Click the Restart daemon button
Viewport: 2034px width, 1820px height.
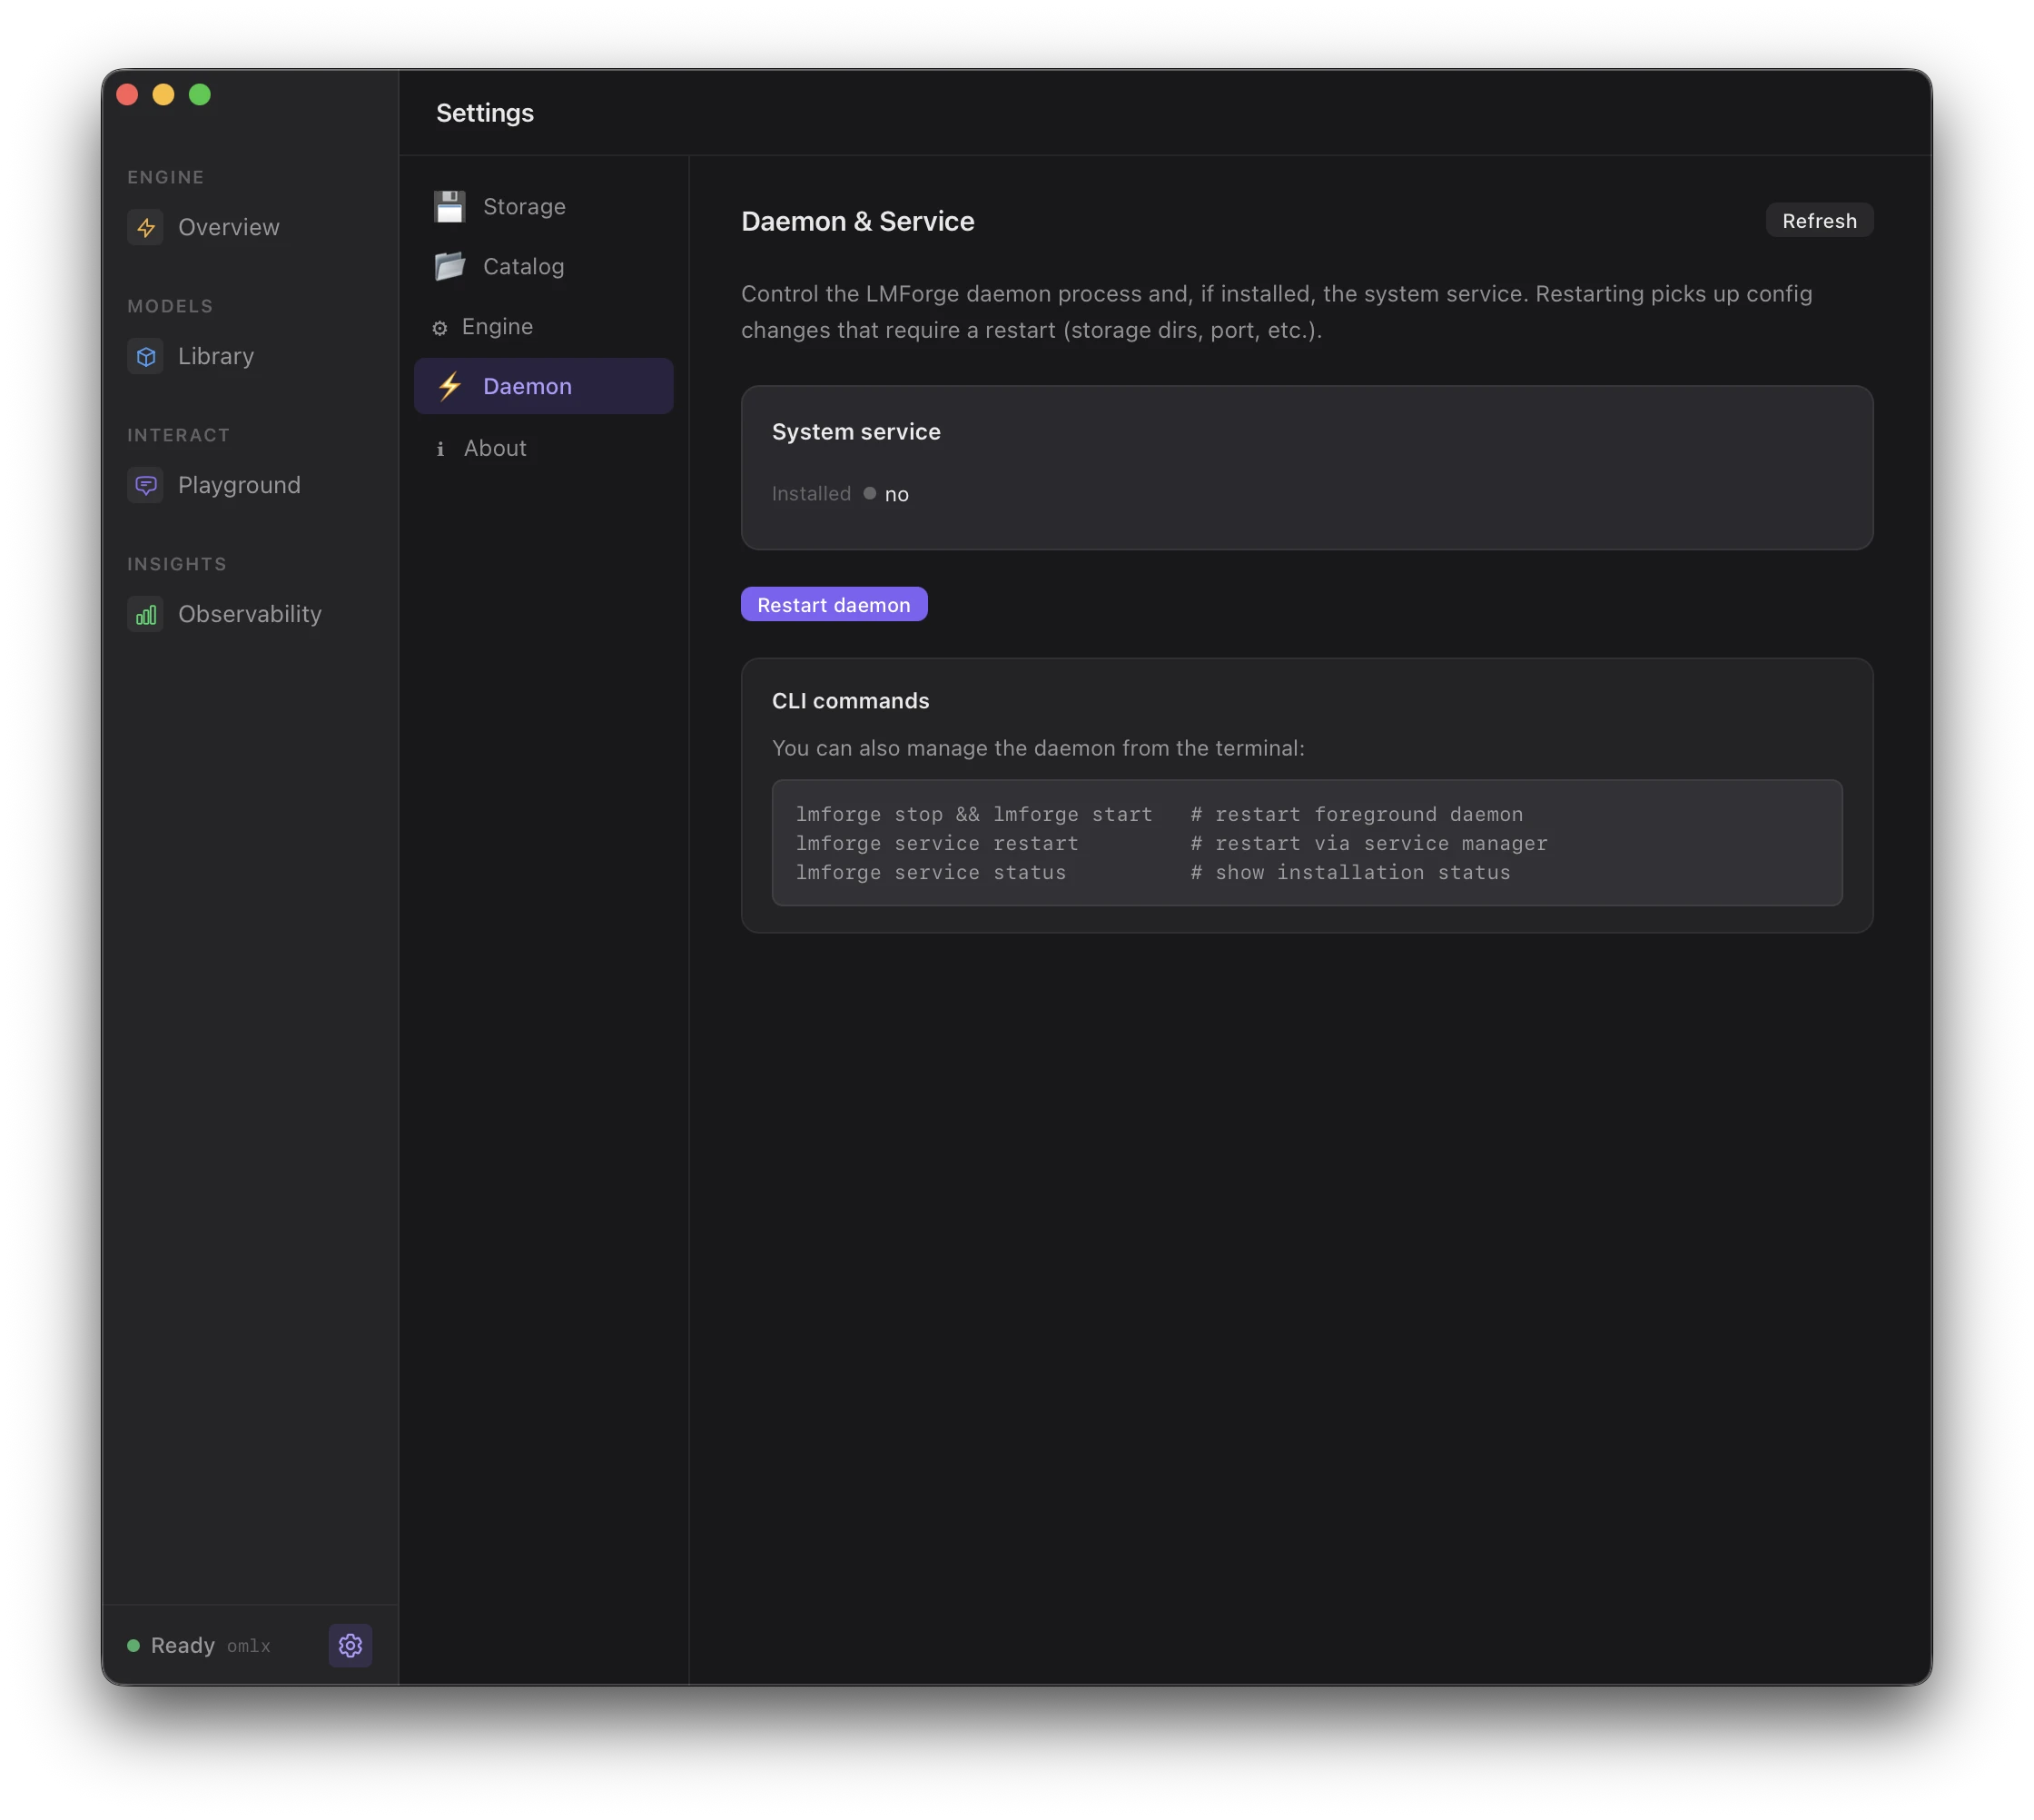833,604
